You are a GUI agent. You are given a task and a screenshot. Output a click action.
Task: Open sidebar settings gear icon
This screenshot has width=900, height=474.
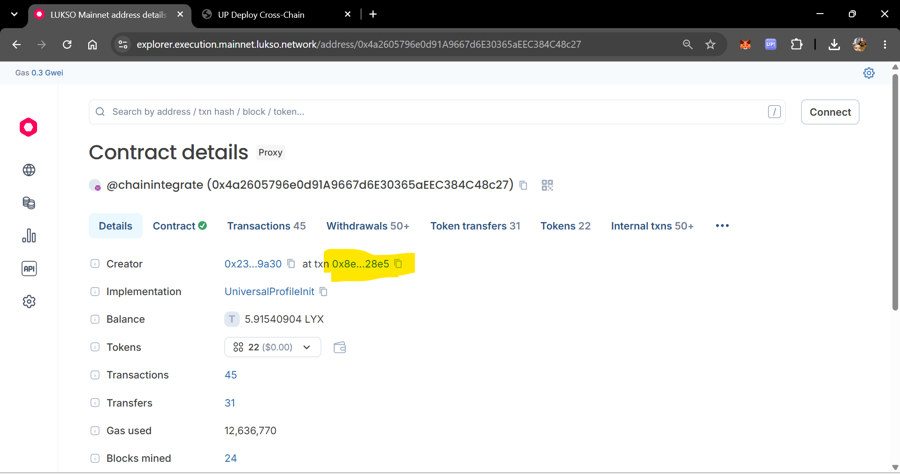point(29,301)
